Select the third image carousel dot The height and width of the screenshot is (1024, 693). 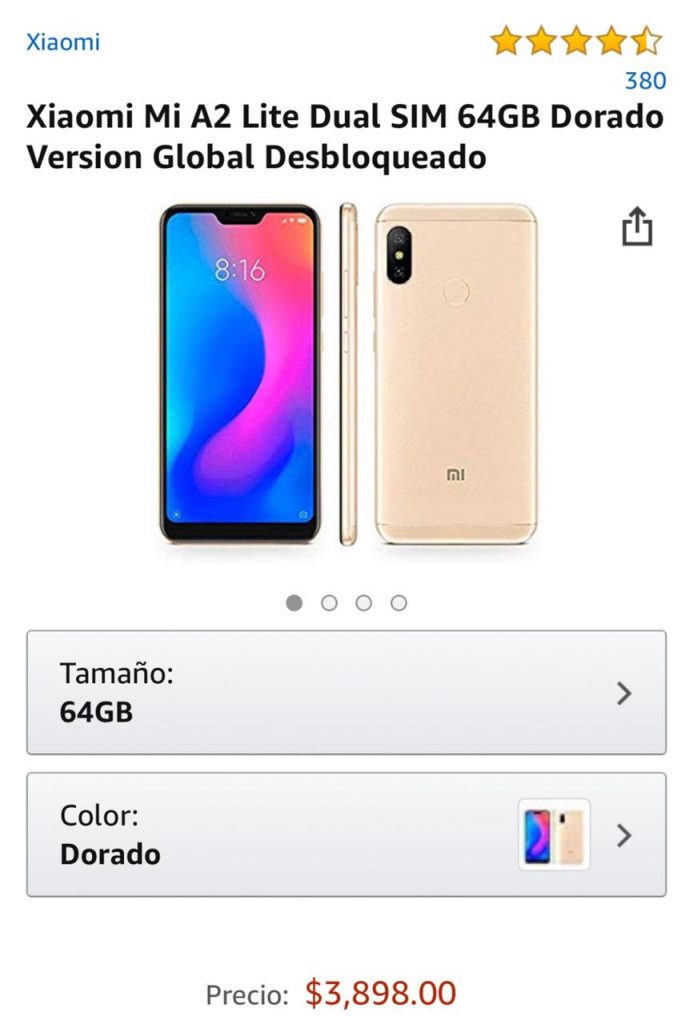coord(364,602)
